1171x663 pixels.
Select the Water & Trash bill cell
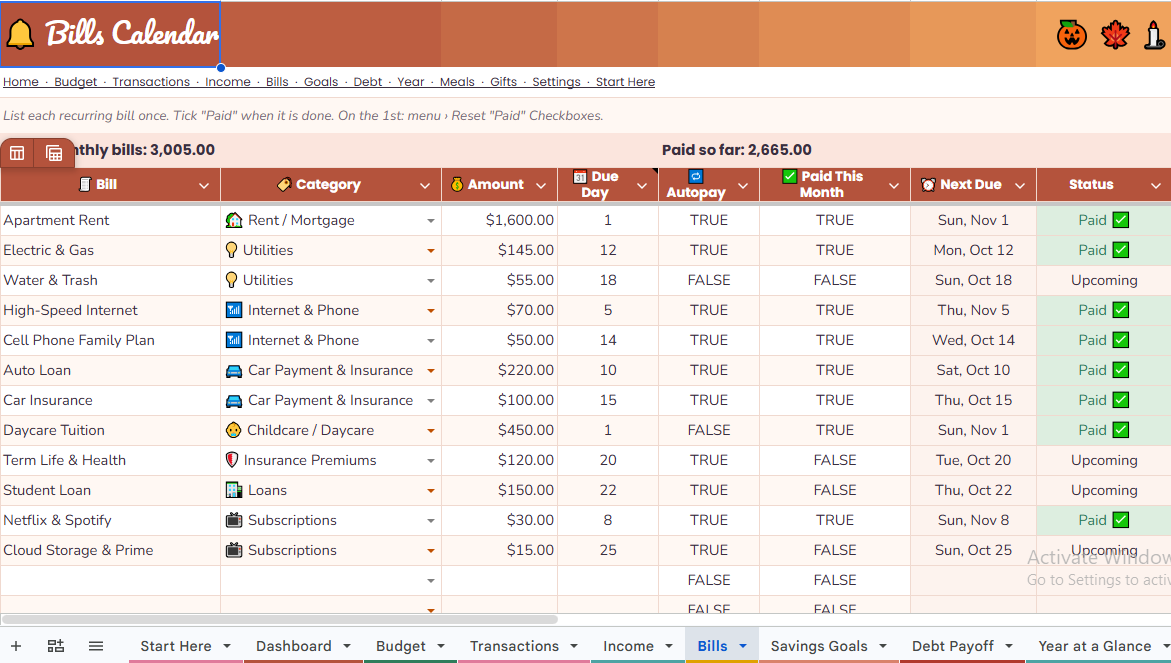tap(111, 280)
